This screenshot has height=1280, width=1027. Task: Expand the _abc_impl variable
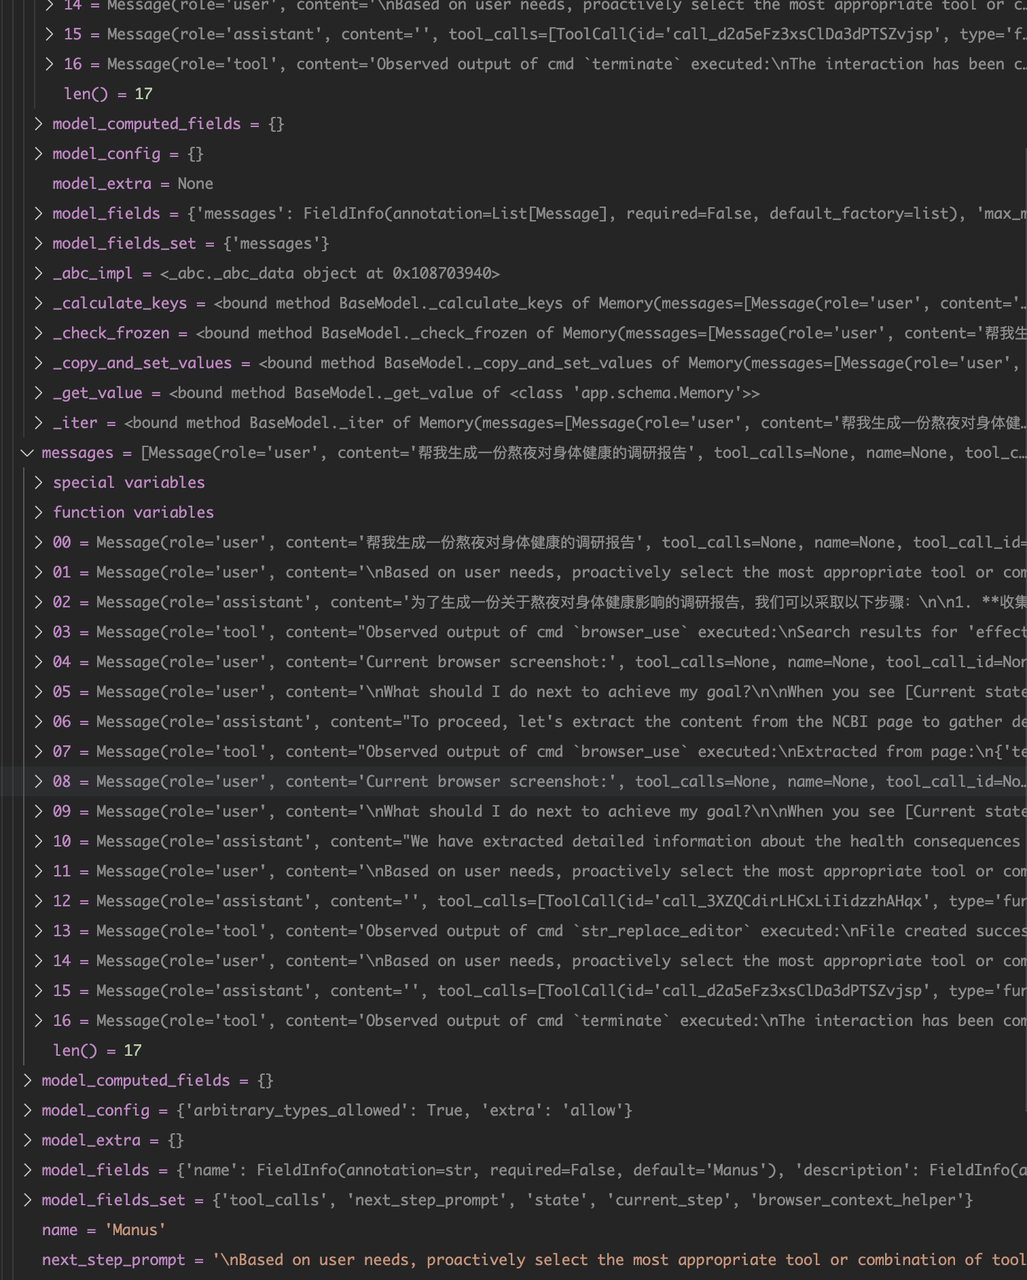pos(39,273)
